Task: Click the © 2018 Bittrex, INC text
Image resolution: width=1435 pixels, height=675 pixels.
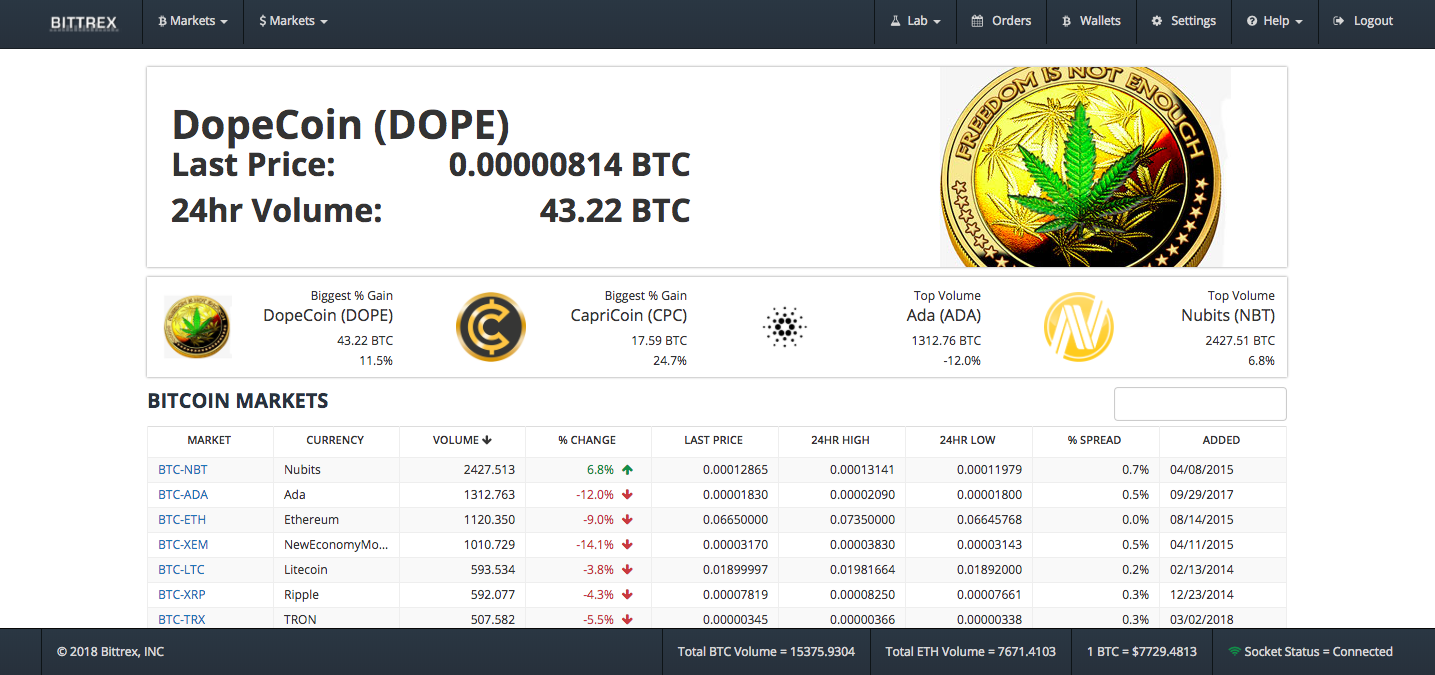Action: point(110,651)
